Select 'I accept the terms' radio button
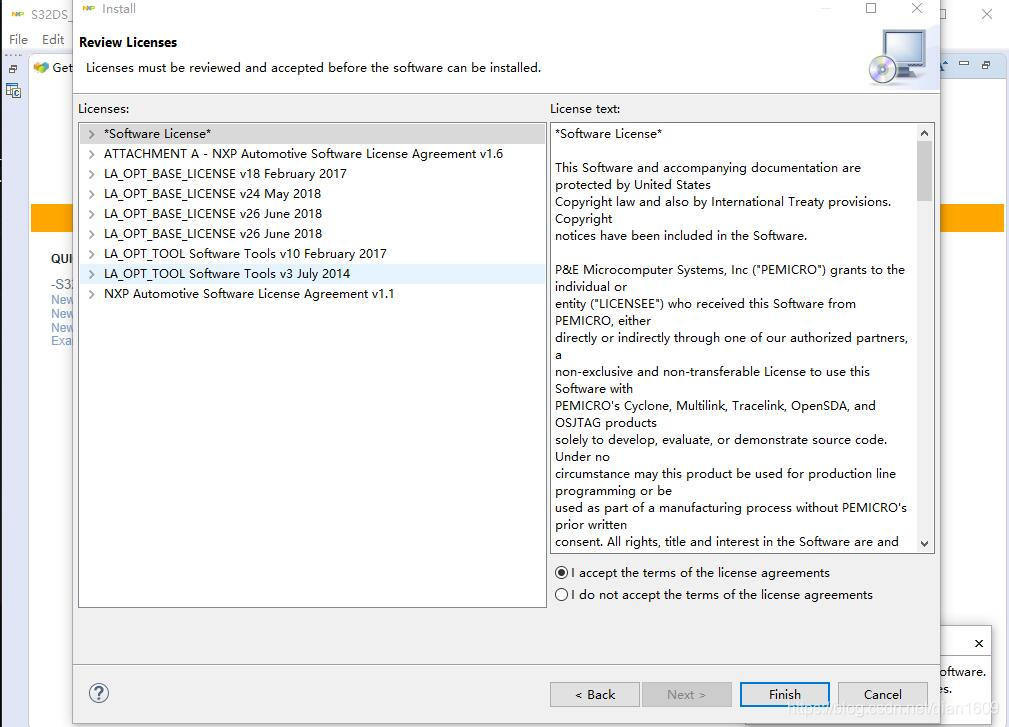The height and width of the screenshot is (727, 1009). tap(562, 573)
